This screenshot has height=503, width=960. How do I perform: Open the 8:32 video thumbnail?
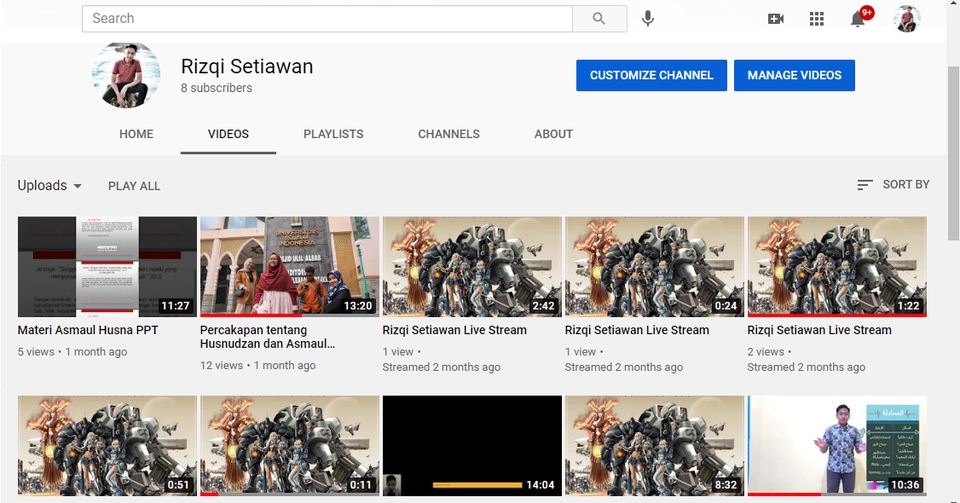point(654,445)
